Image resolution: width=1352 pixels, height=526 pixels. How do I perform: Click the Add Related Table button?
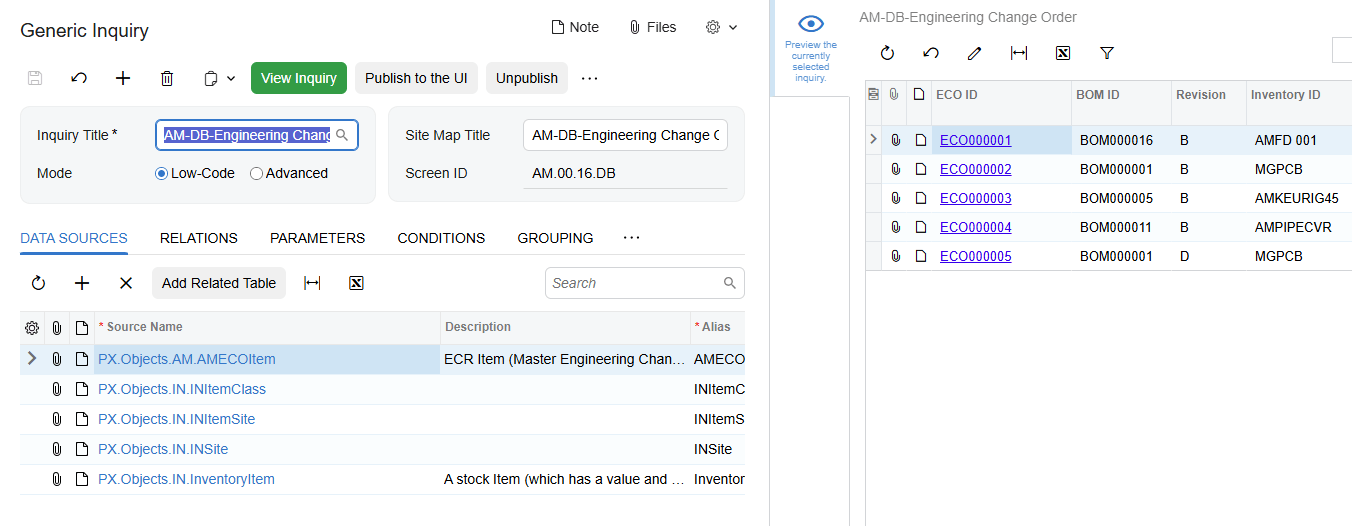(x=219, y=283)
